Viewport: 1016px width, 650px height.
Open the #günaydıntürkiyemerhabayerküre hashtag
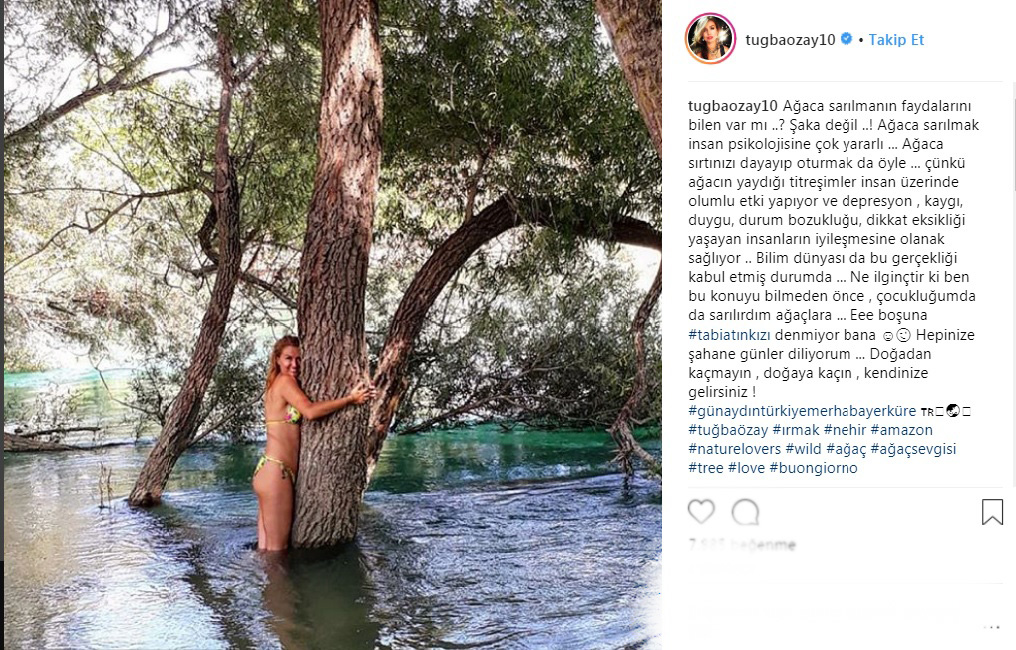[802, 411]
